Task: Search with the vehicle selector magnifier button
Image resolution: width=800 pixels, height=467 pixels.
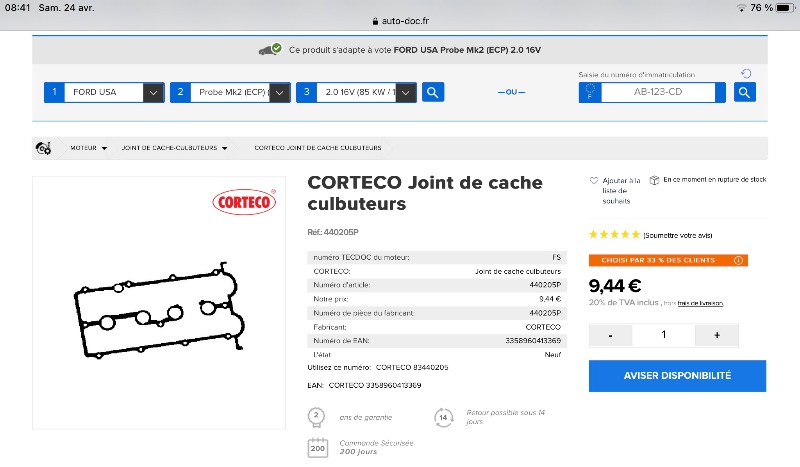Action: (x=433, y=92)
